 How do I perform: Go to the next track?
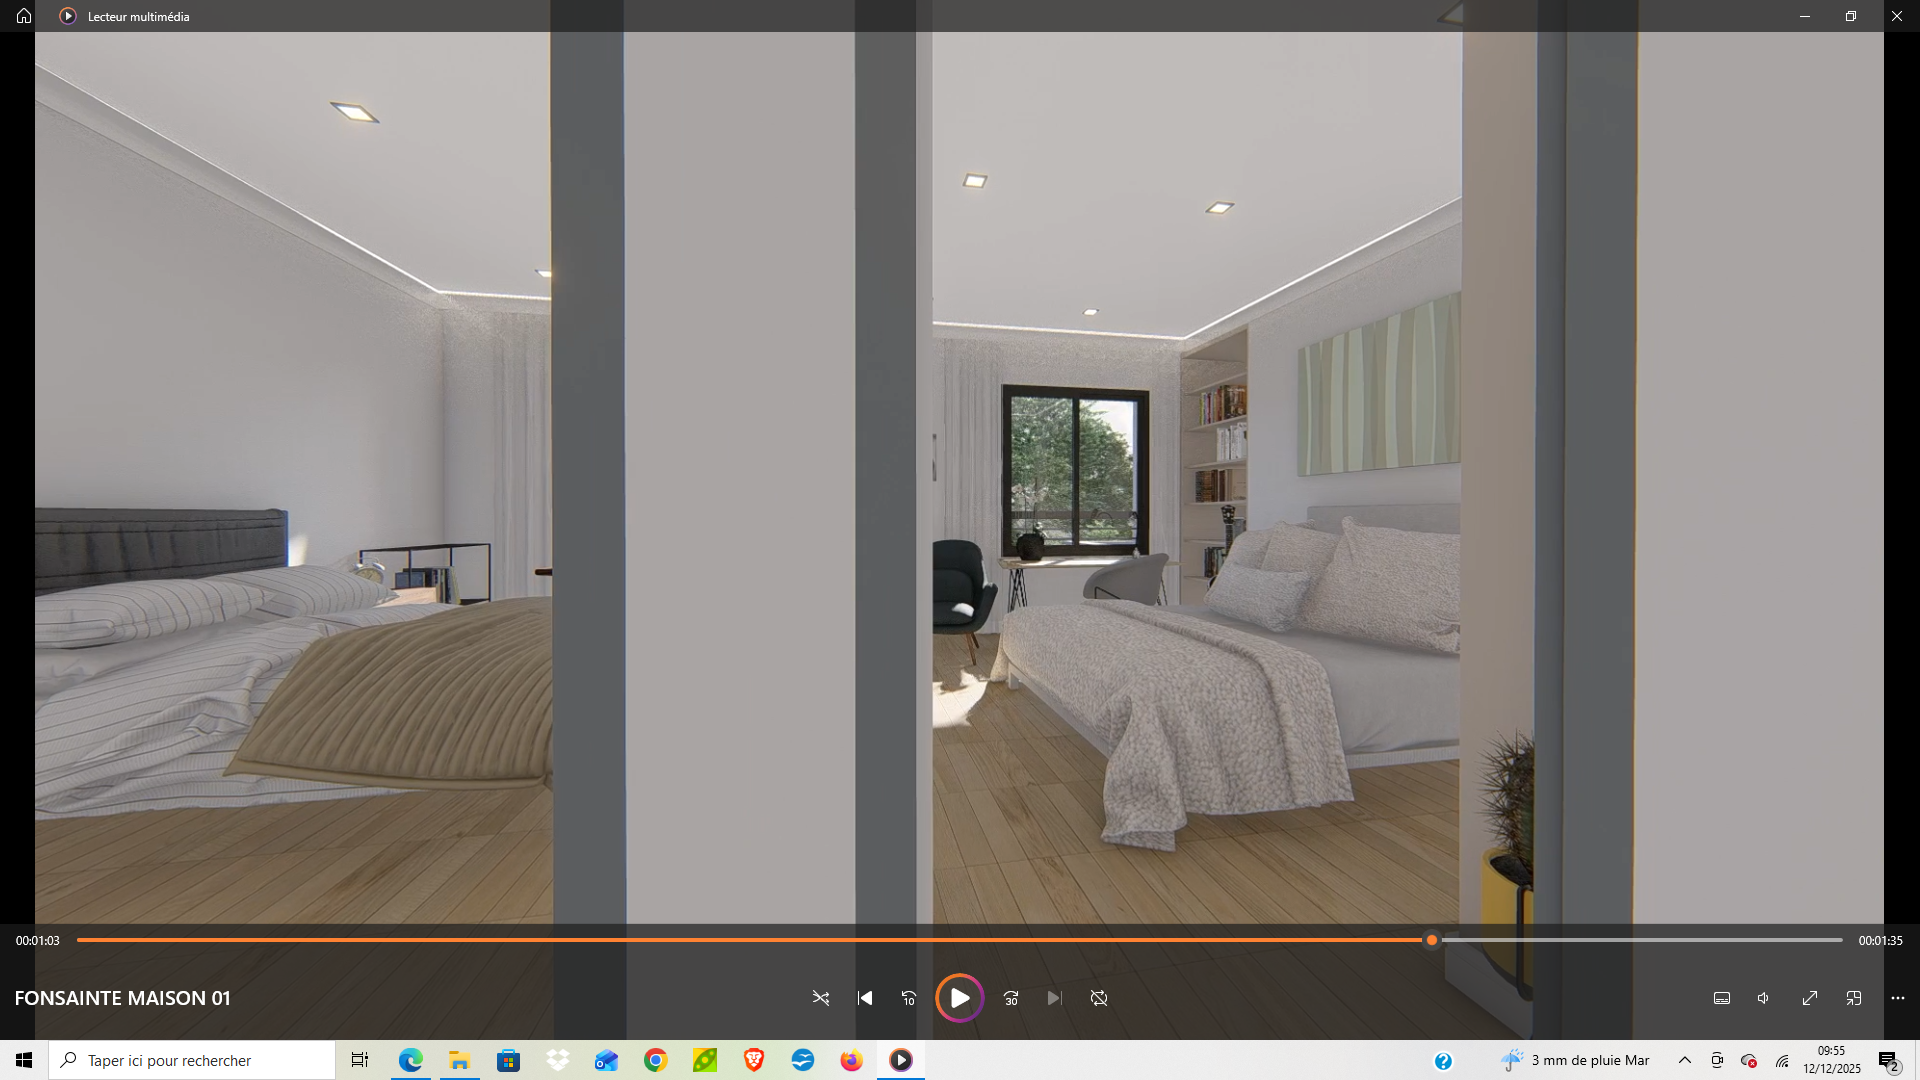coord(1054,998)
